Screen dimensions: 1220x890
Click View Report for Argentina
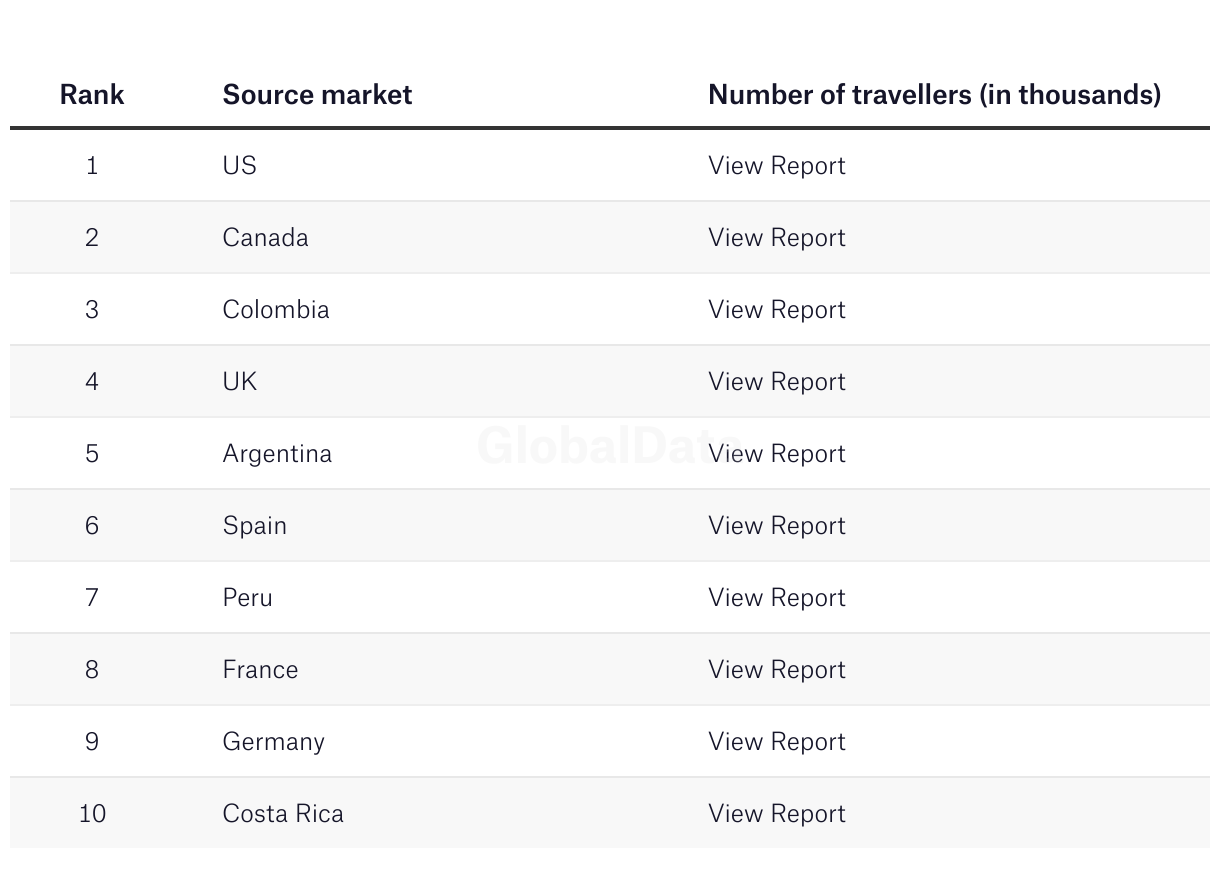point(776,453)
